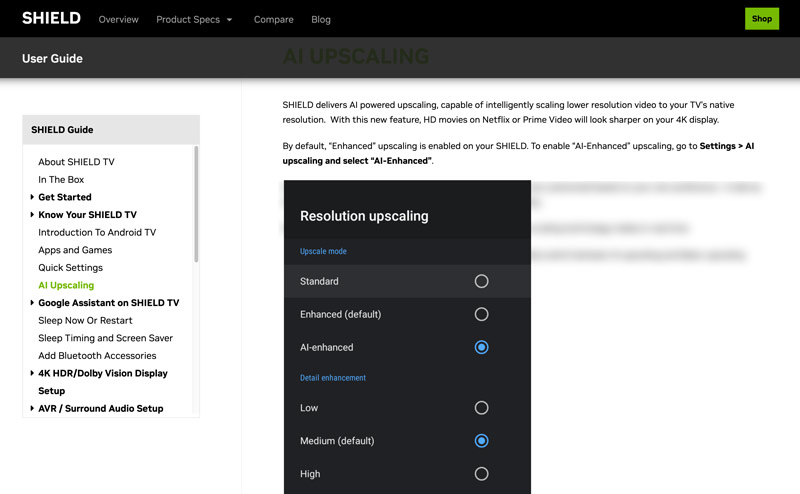This screenshot has height=494, width=800.
Task: Expand Google Assistant on SHIELD TV arrow
Action: 32,303
